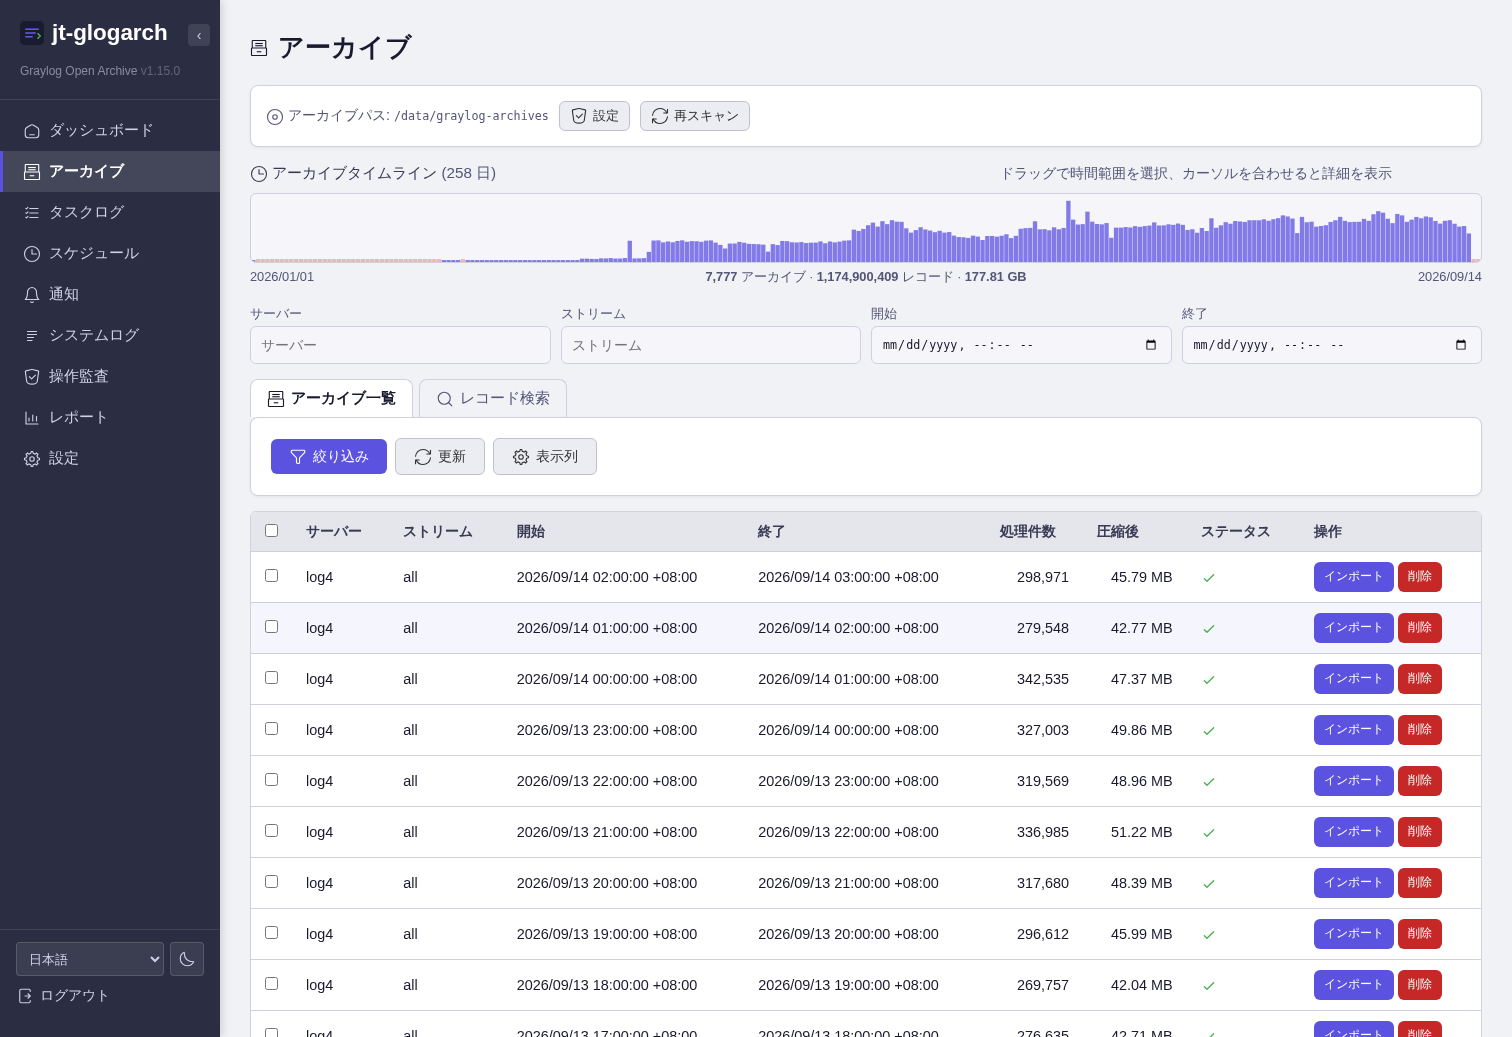The height and width of the screenshot is (1037, 1512).
Task: Click status checkmark of 45.99 MB row
Action: (1209, 935)
